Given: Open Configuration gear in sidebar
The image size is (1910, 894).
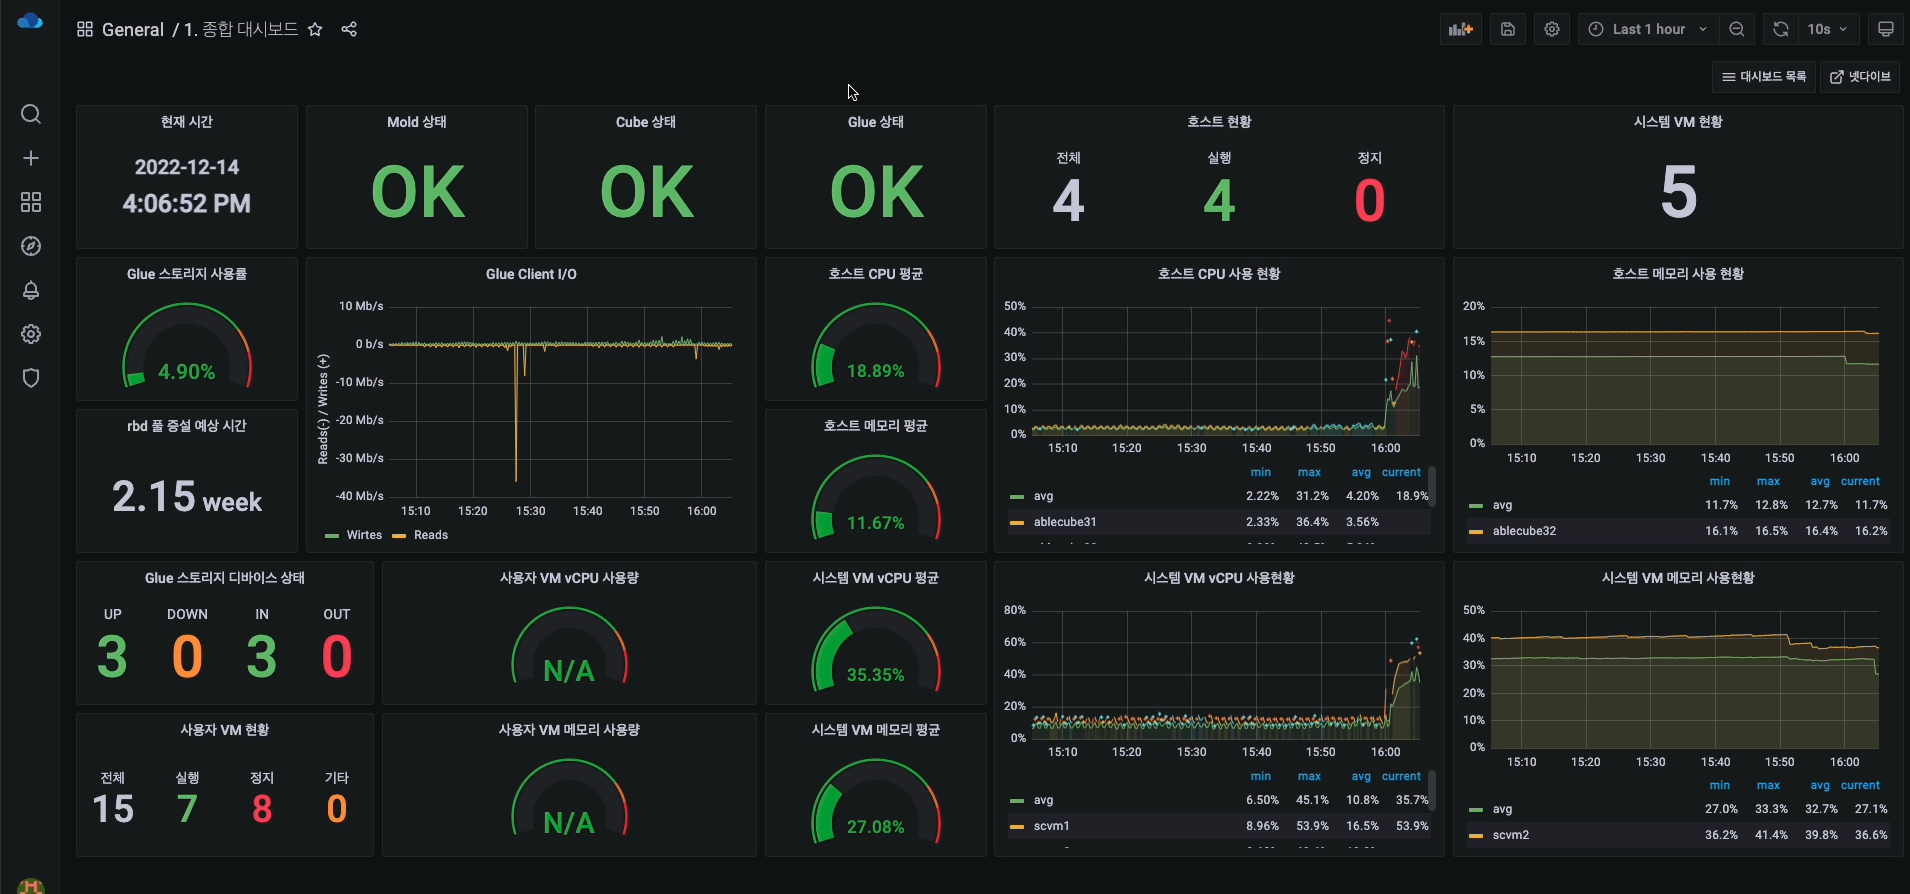Looking at the screenshot, I should 31,334.
